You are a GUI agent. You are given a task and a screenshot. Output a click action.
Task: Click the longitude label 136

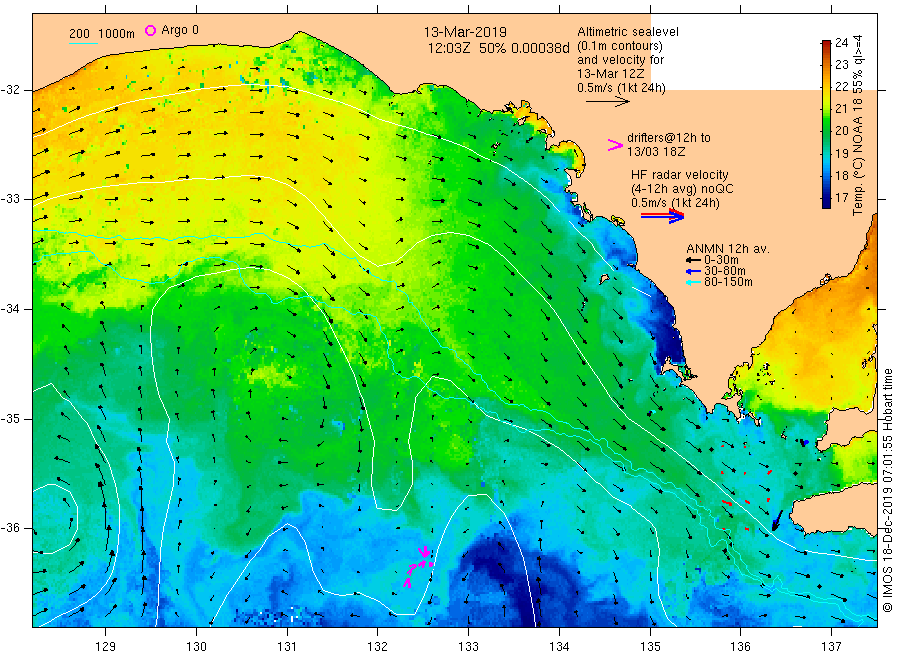pos(740,647)
